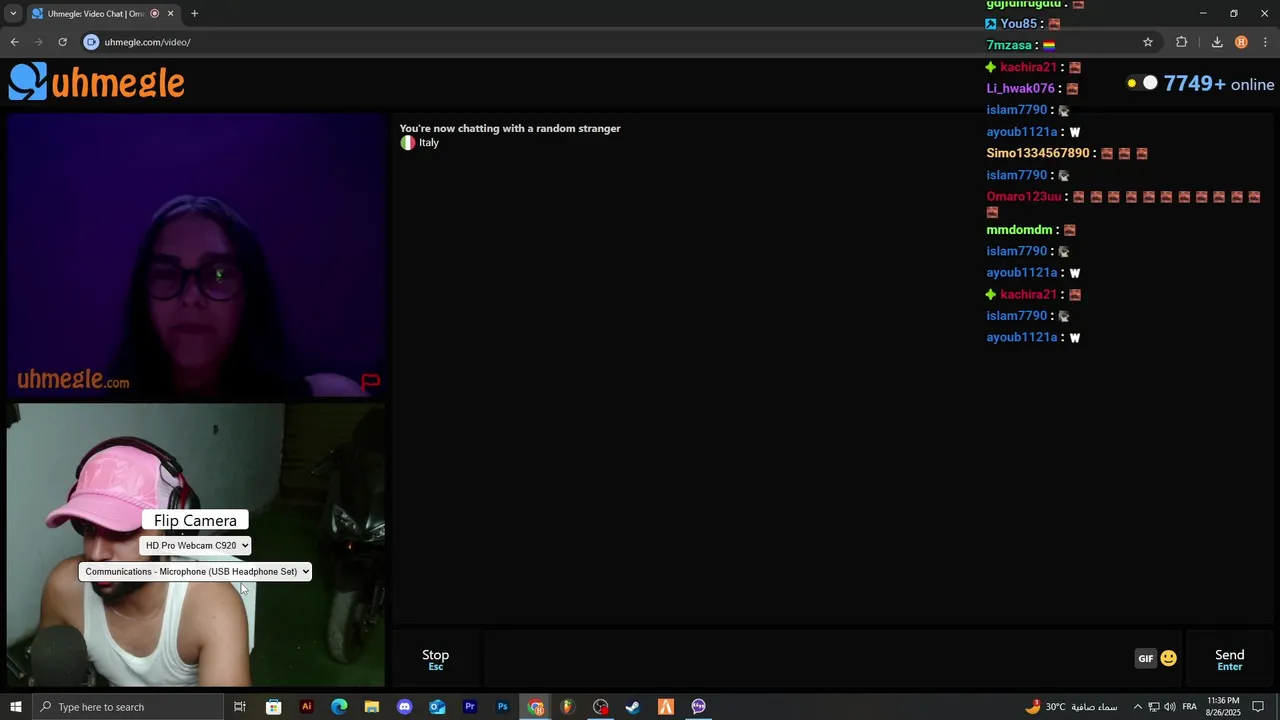The image size is (1280, 720).
Task: Report stranger with the red flag icon
Action: point(370,381)
